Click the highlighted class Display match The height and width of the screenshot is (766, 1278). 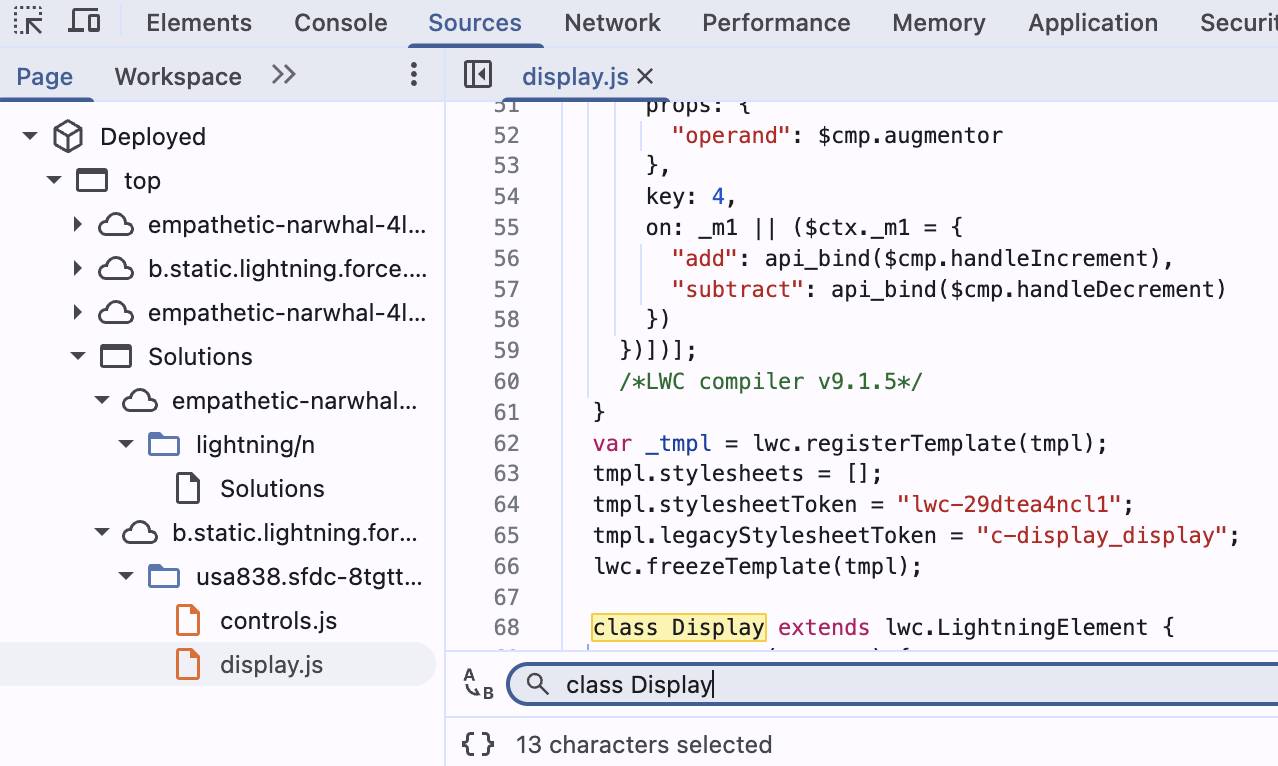click(679, 627)
